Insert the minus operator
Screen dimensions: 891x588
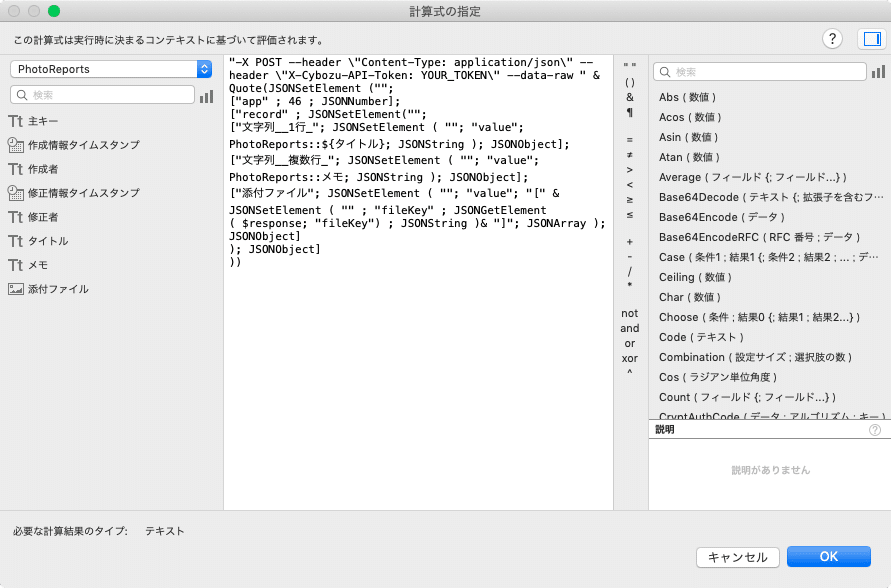630,257
